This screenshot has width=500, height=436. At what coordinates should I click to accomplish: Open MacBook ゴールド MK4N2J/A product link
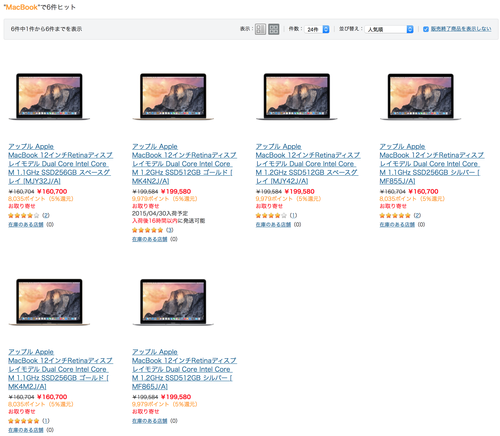pyautogui.click(x=184, y=164)
